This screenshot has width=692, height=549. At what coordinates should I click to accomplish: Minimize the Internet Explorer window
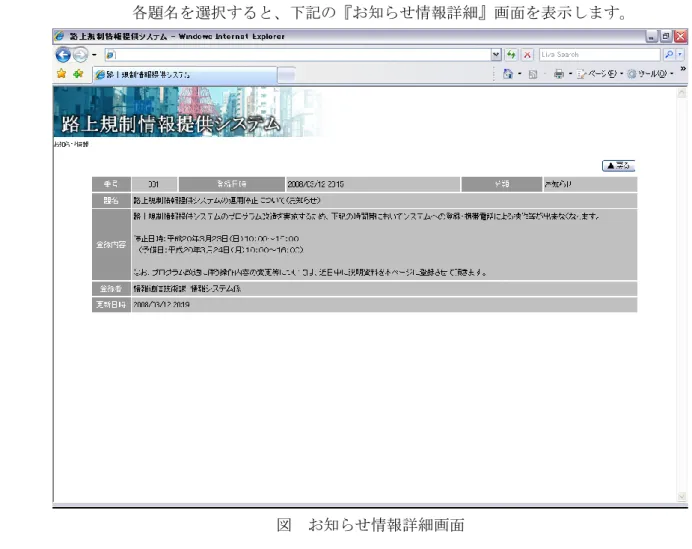pyautogui.click(x=651, y=36)
